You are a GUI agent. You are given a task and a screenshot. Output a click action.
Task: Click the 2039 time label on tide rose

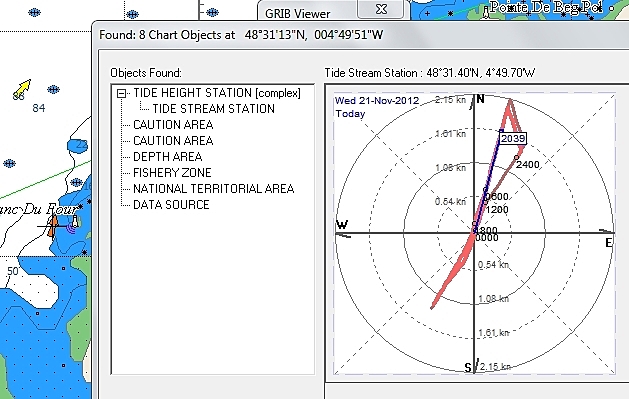point(513,139)
